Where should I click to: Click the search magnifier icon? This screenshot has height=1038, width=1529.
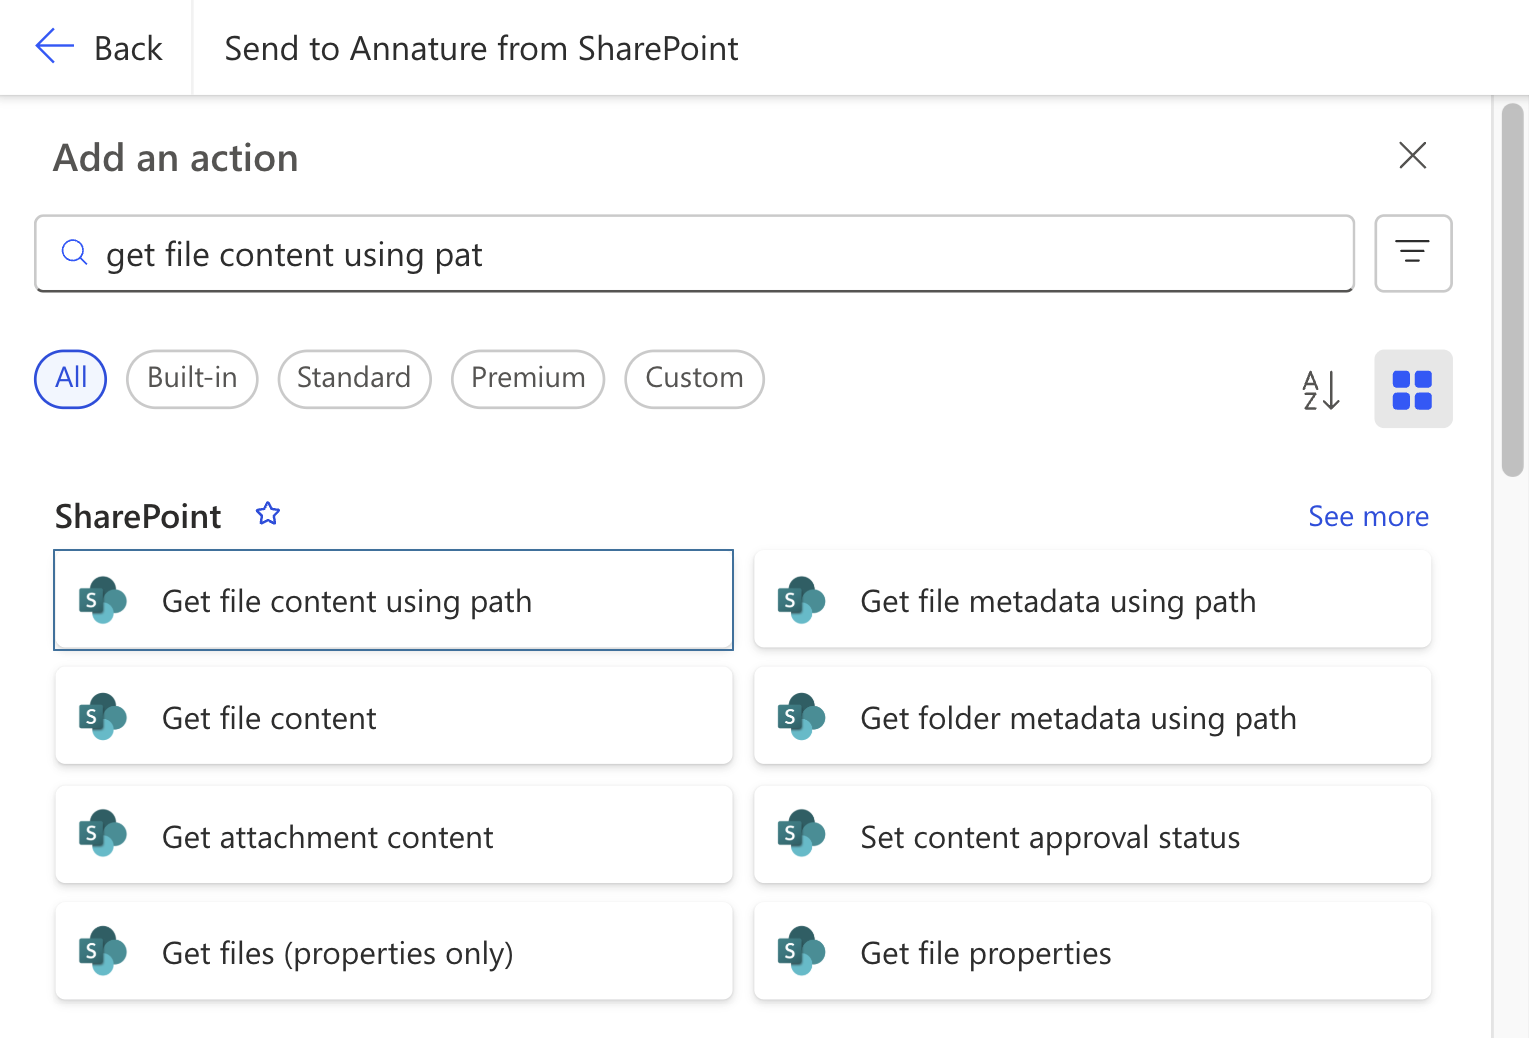(75, 252)
